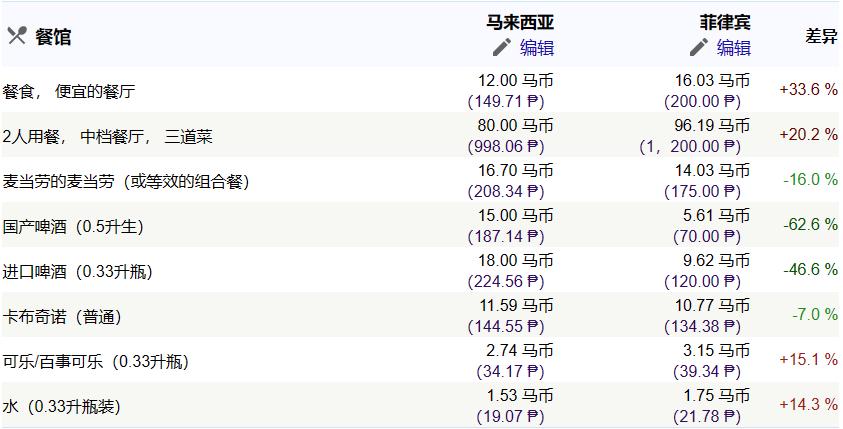Click the +33.6 % difference value

pyautogui.click(x=809, y=89)
